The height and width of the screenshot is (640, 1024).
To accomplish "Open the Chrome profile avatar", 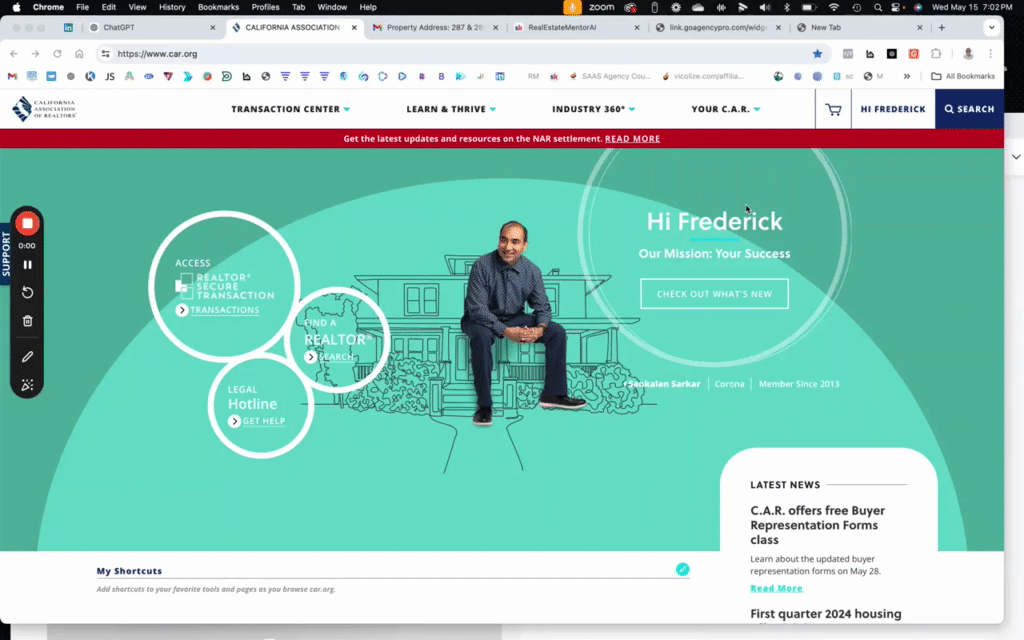I will pyautogui.click(x=968, y=54).
